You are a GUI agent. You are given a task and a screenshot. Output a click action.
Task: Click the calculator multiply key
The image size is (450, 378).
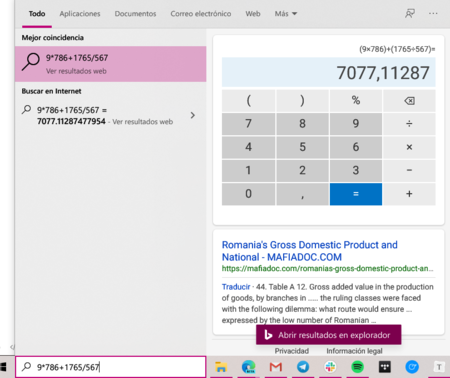tap(409, 147)
